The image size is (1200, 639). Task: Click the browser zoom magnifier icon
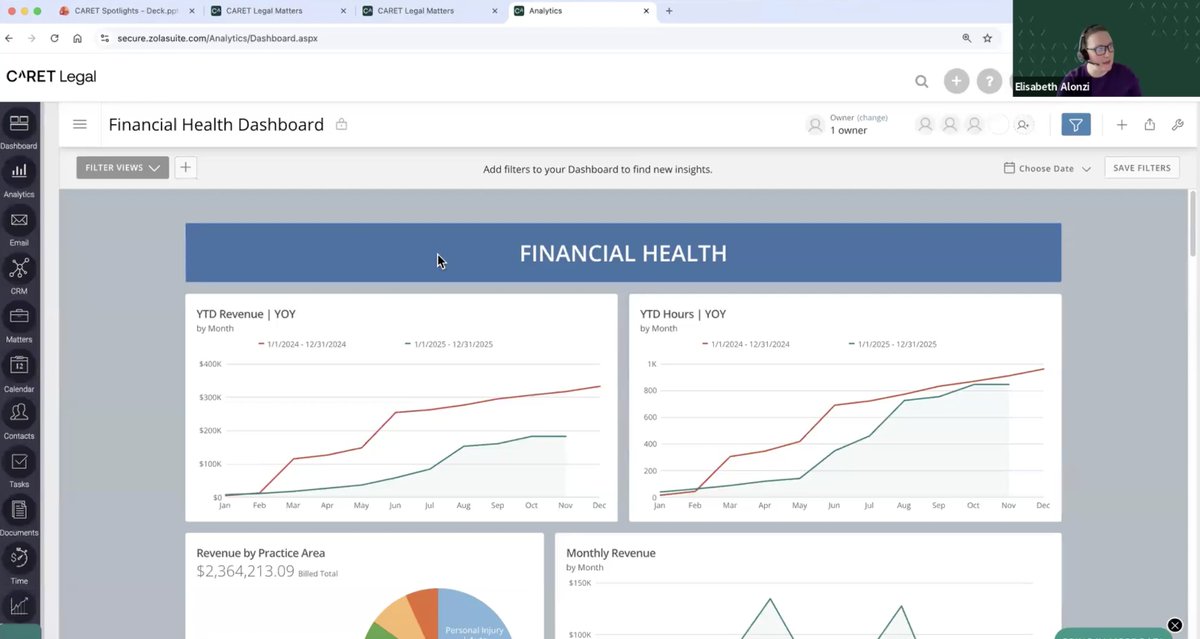pos(966,38)
